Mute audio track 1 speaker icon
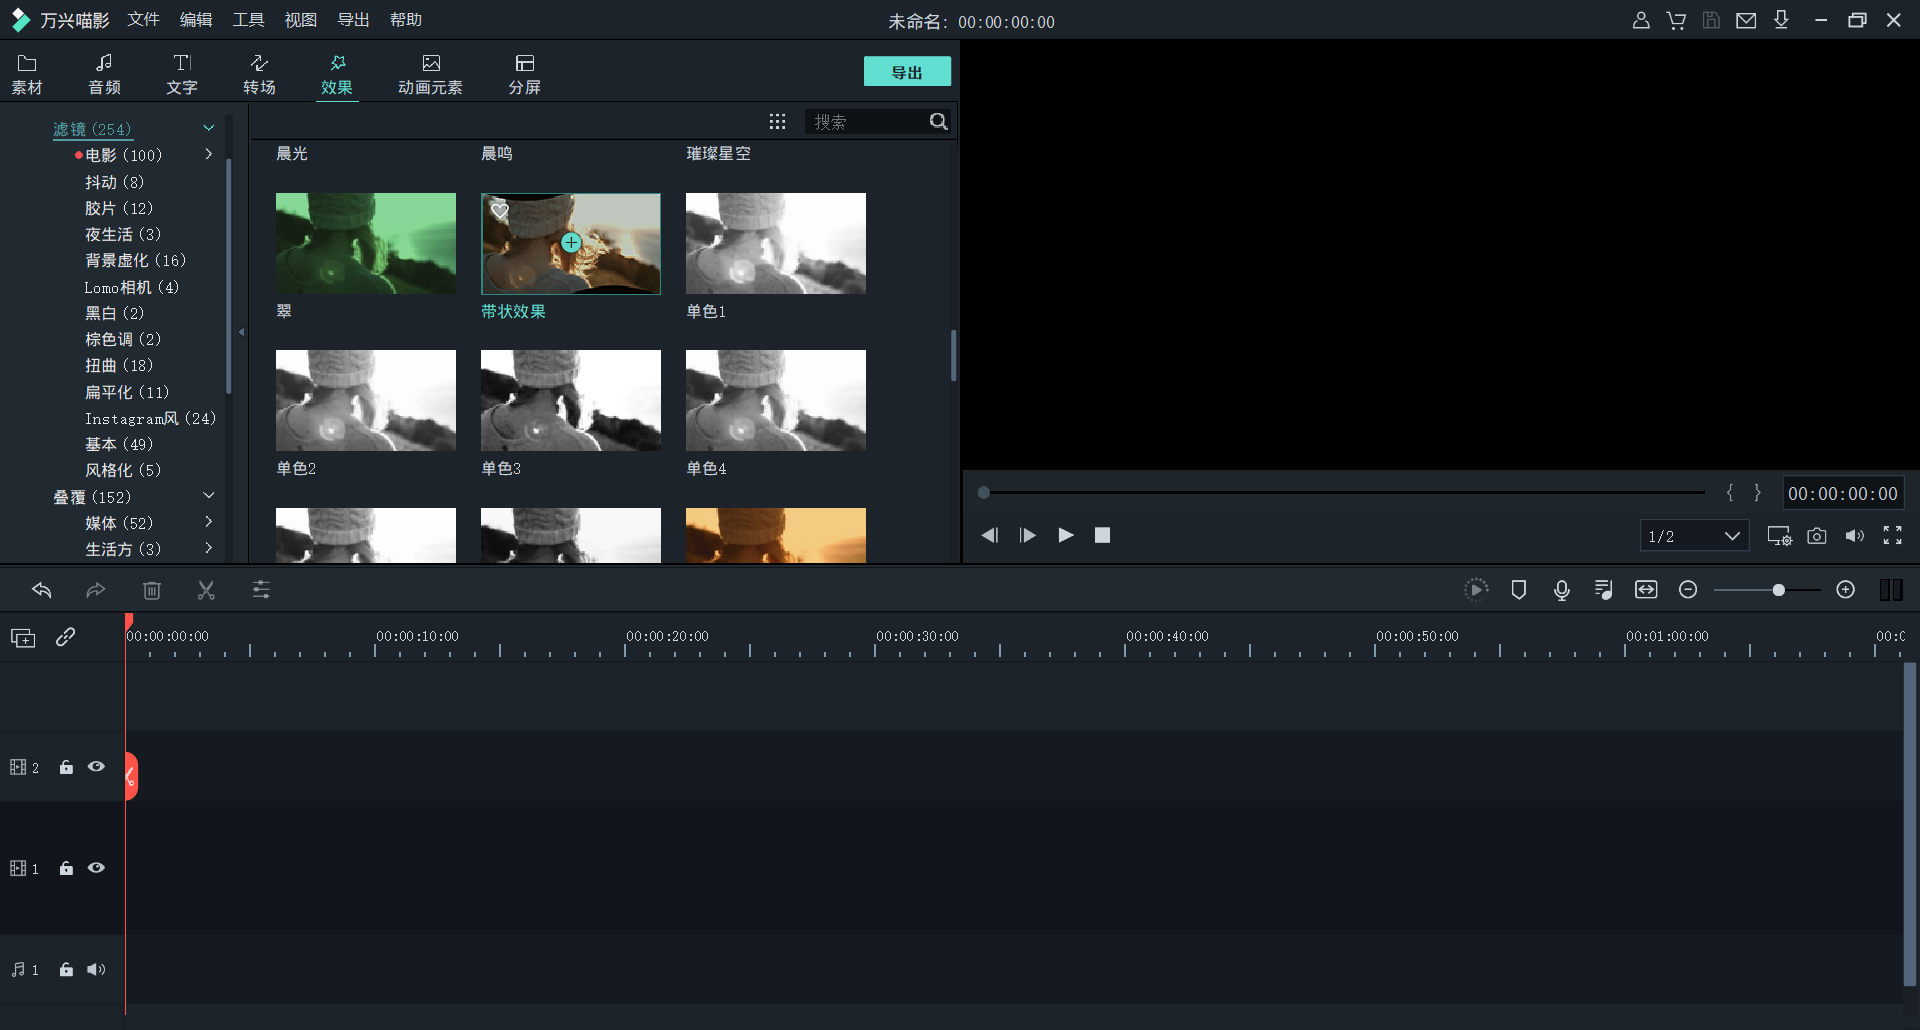Viewport: 1920px width, 1030px height. pyautogui.click(x=96, y=969)
